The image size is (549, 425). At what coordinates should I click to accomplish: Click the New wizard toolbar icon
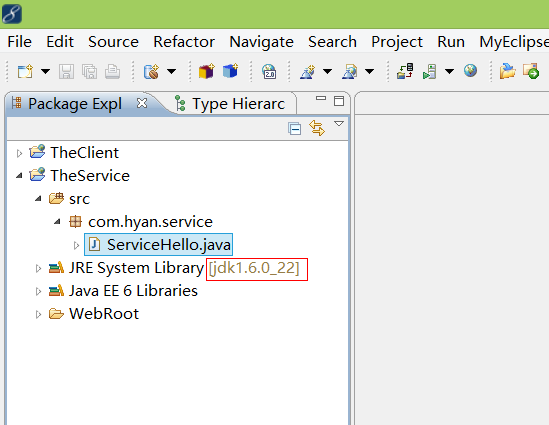click(25, 71)
